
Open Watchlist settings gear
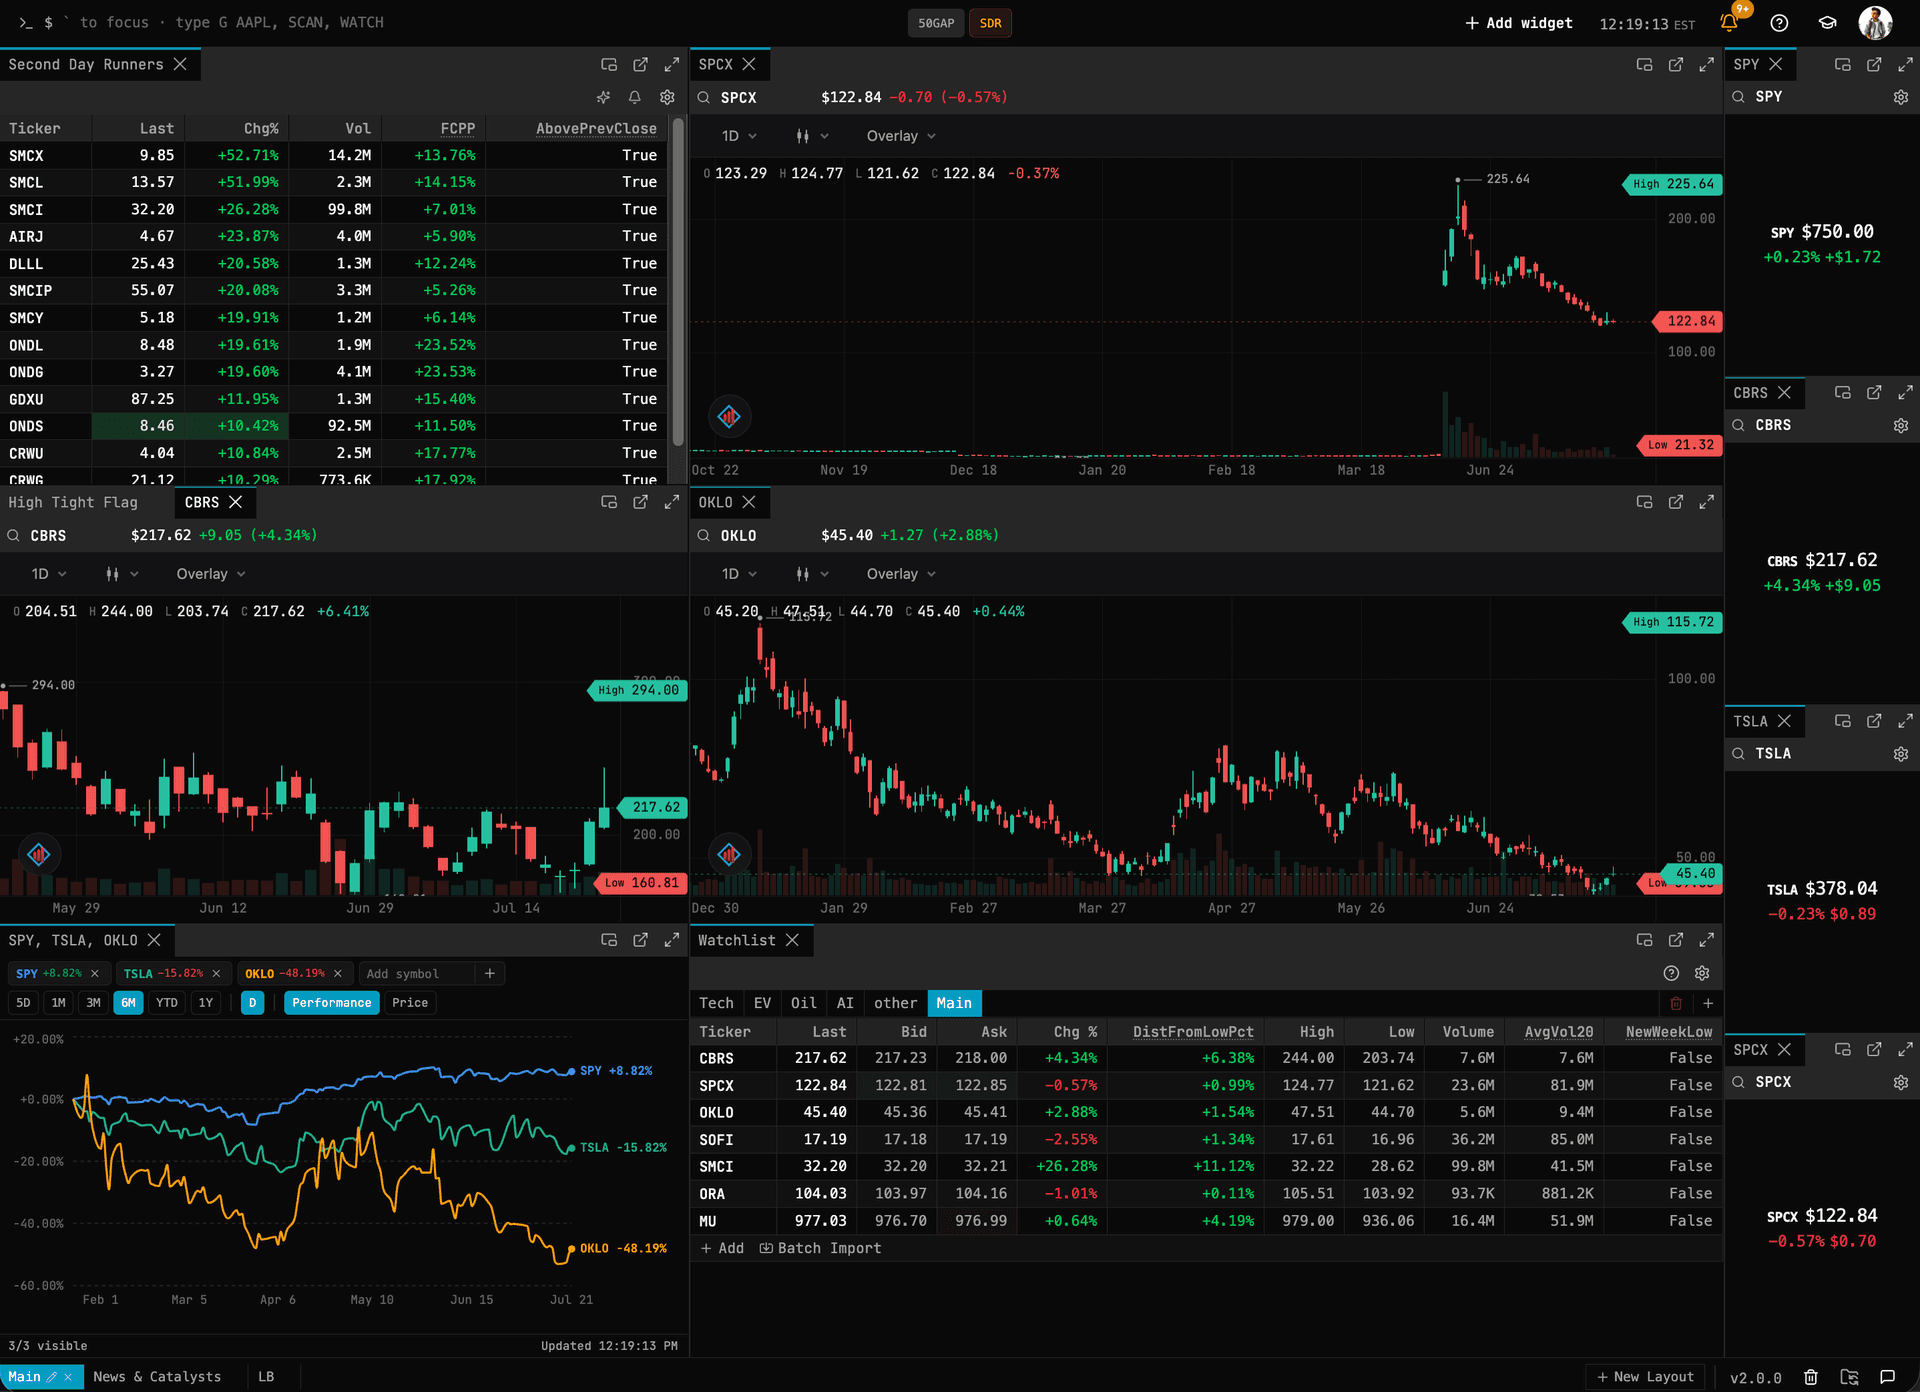1702,973
